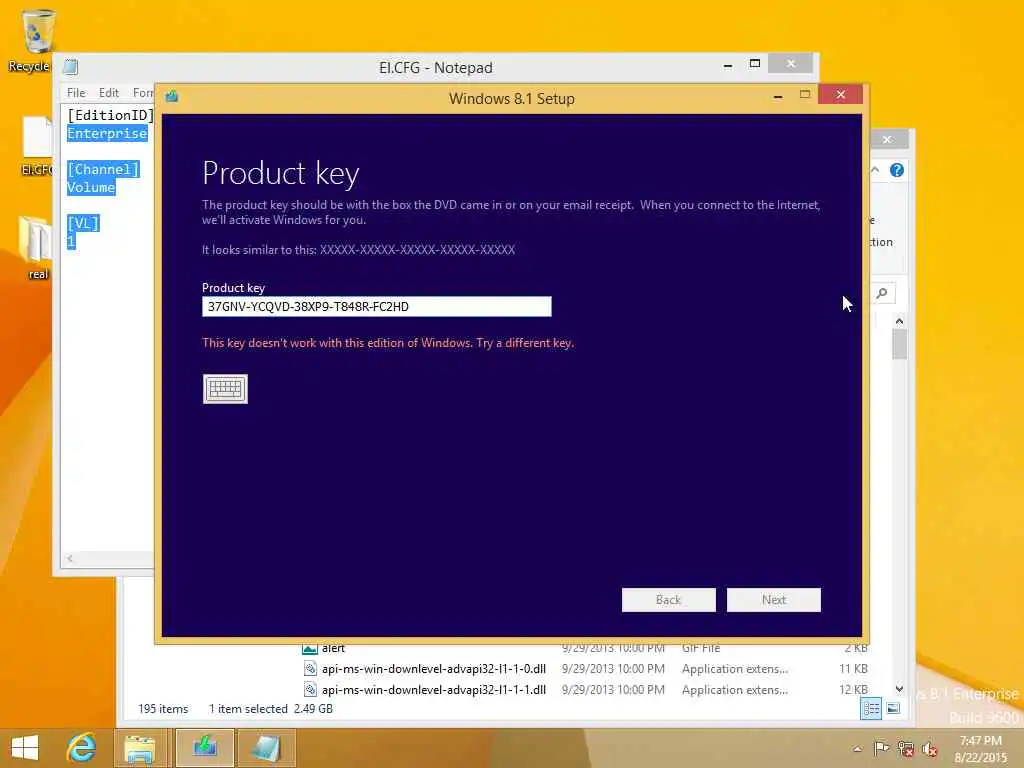Click the [Channel] line in Notepad
Image resolution: width=1024 pixels, height=768 pixels.
[x=103, y=169]
